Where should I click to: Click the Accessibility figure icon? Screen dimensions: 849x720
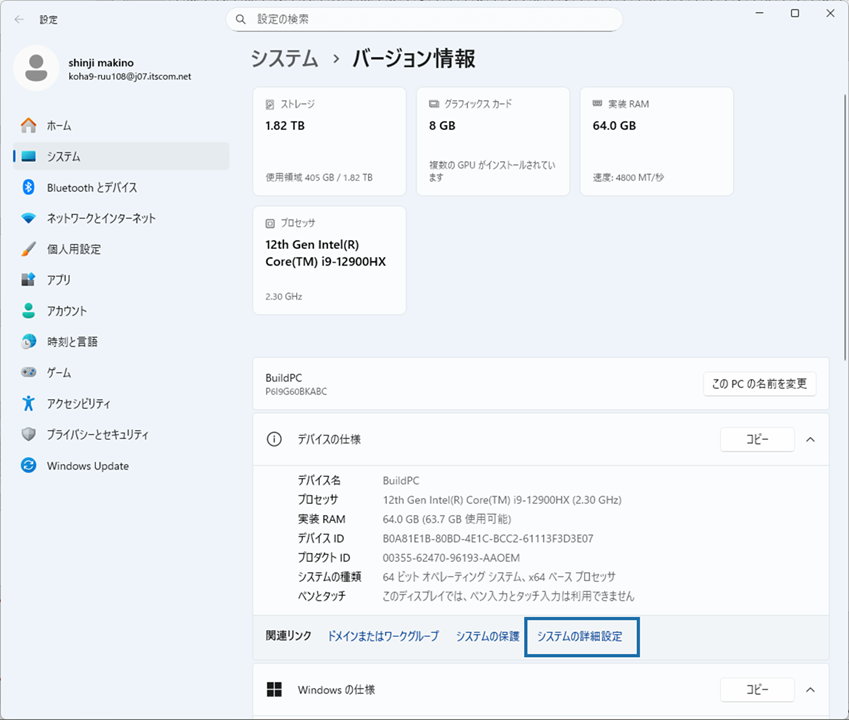29,403
